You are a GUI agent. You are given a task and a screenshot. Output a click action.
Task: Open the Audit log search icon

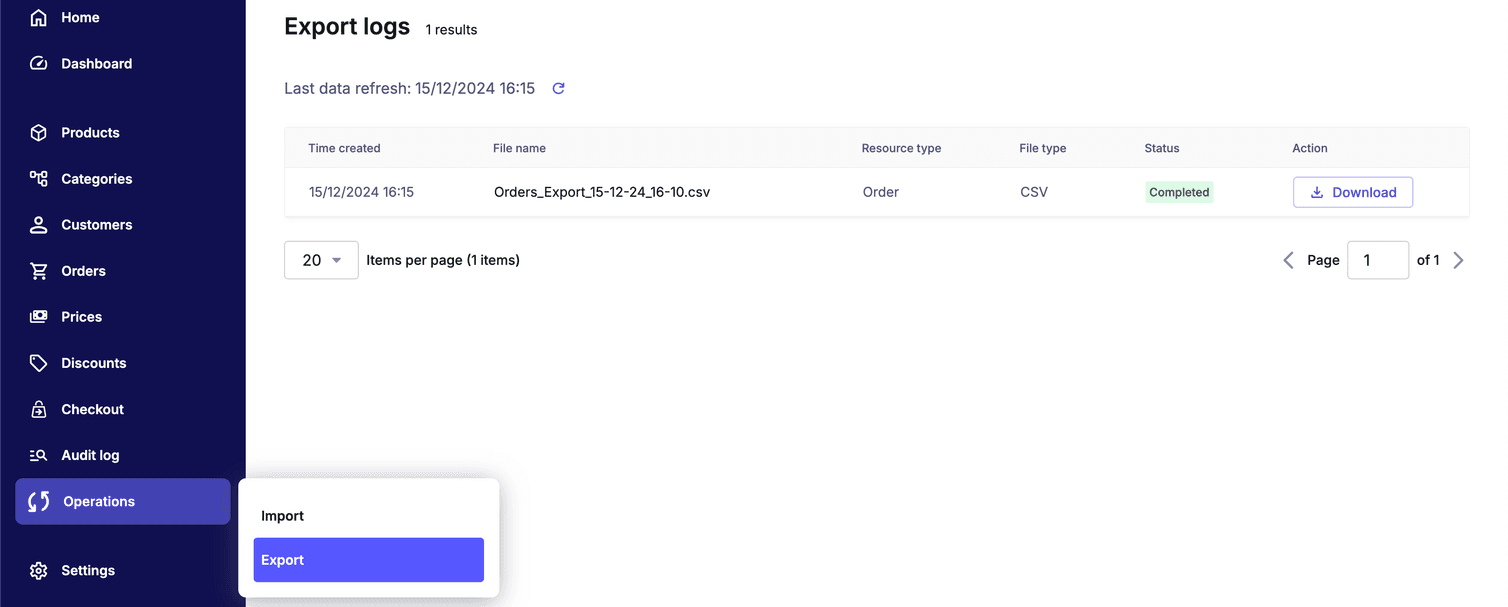pyautogui.click(x=39, y=455)
